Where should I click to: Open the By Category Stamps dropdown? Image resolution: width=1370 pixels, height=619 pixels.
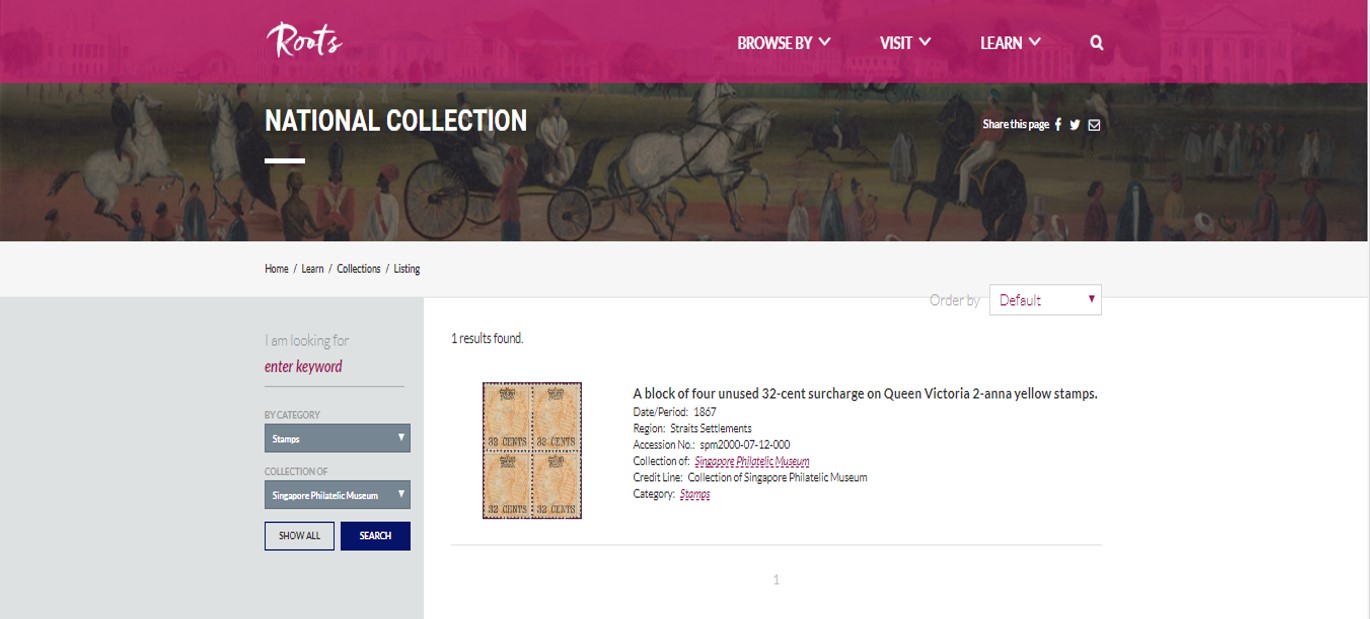[x=337, y=438]
